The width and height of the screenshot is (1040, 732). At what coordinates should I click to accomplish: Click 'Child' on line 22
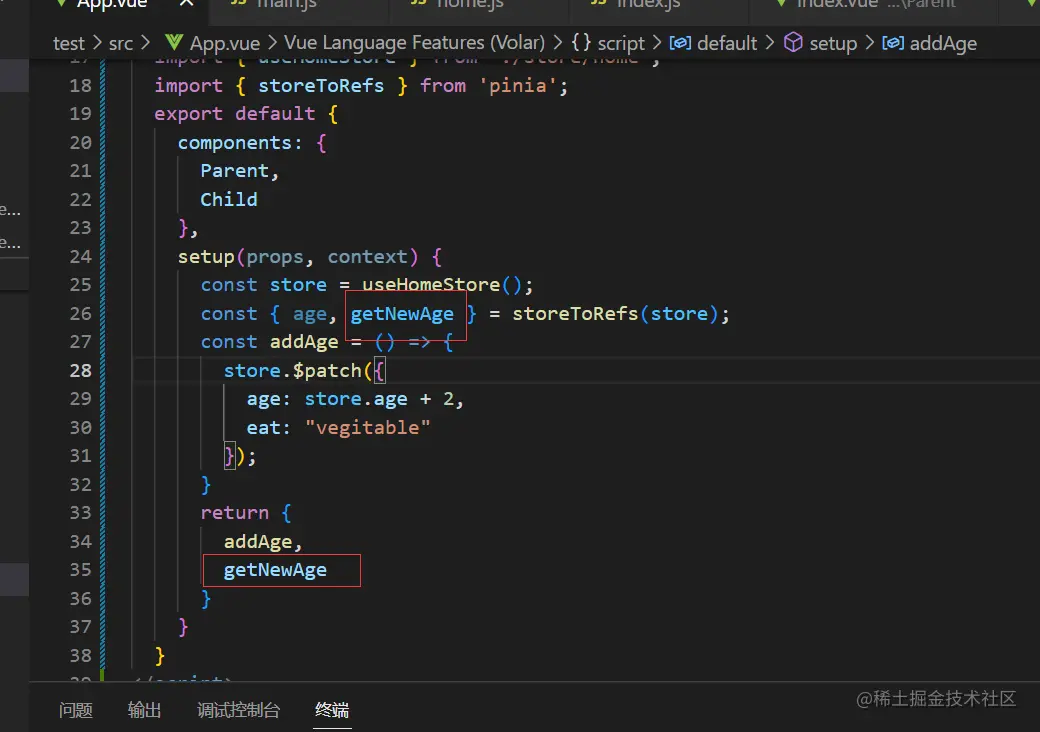point(229,200)
